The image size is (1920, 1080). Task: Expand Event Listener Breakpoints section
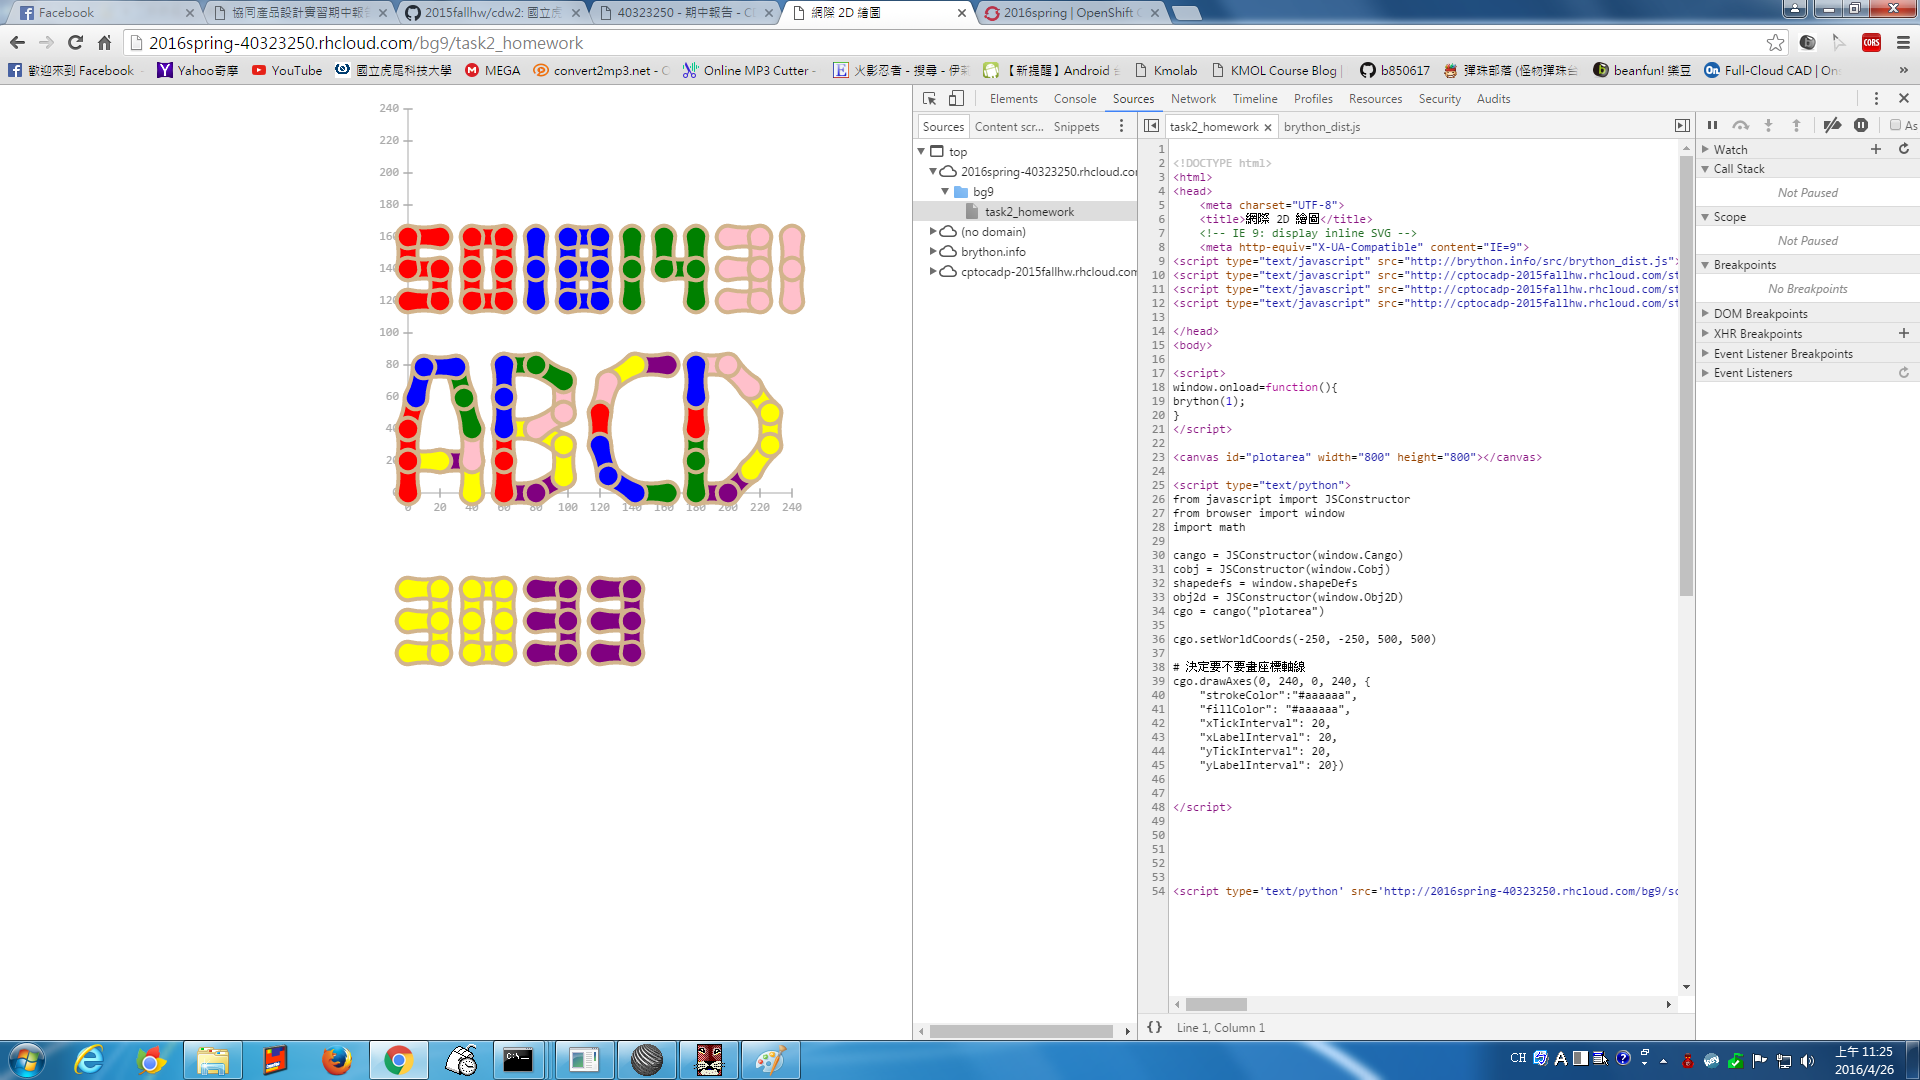pyautogui.click(x=1705, y=353)
